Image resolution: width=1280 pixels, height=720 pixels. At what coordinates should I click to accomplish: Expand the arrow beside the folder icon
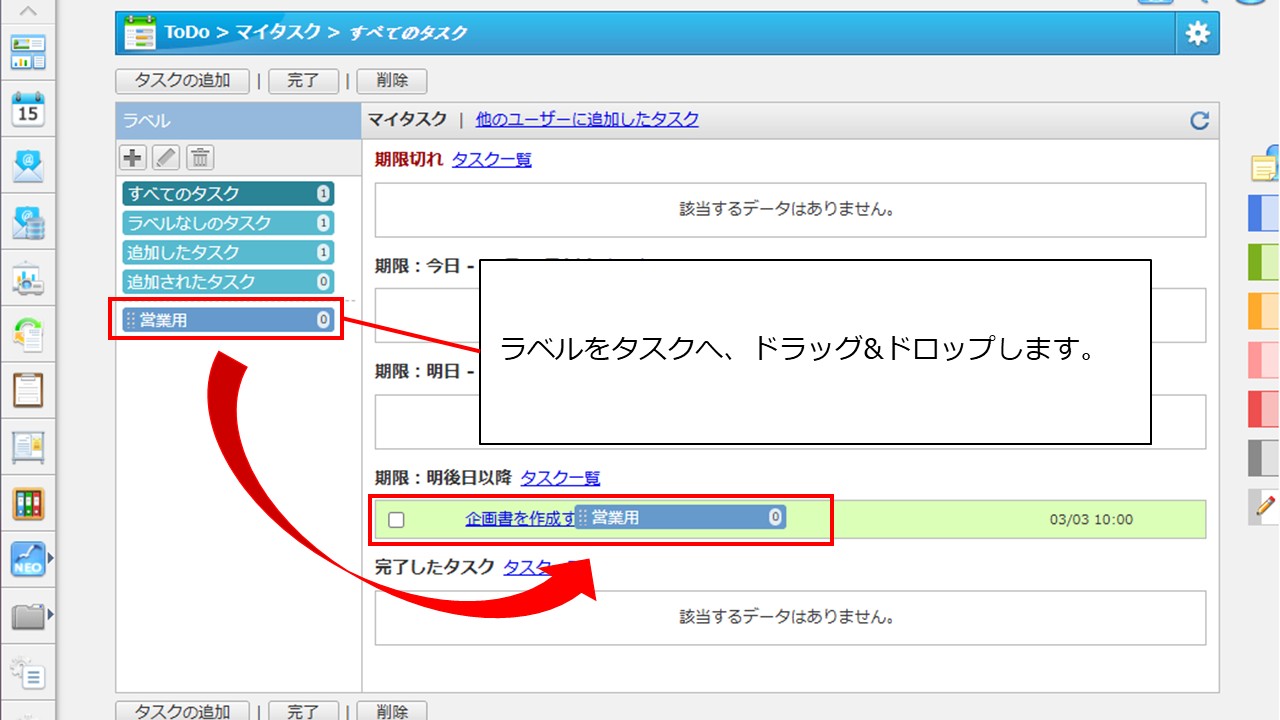51,614
